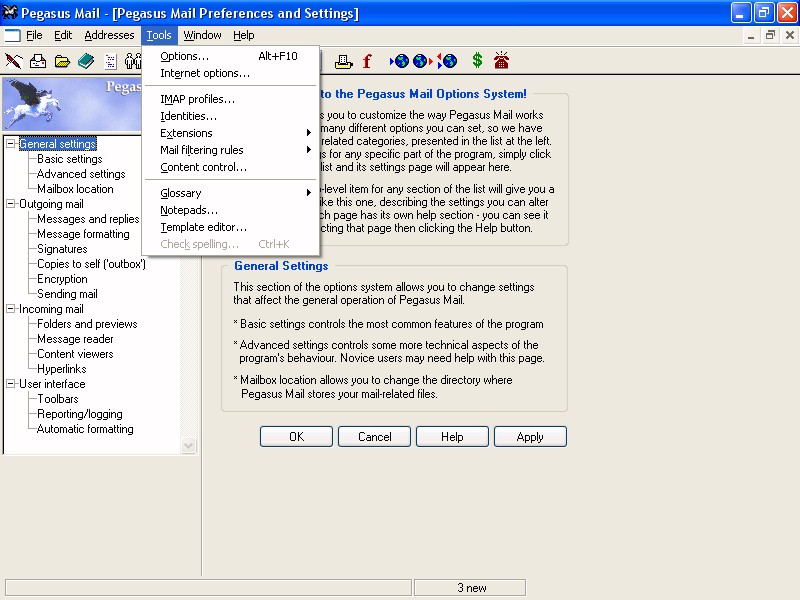
Task: Click the compose new message pen icon
Action: click(x=14, y=61)
